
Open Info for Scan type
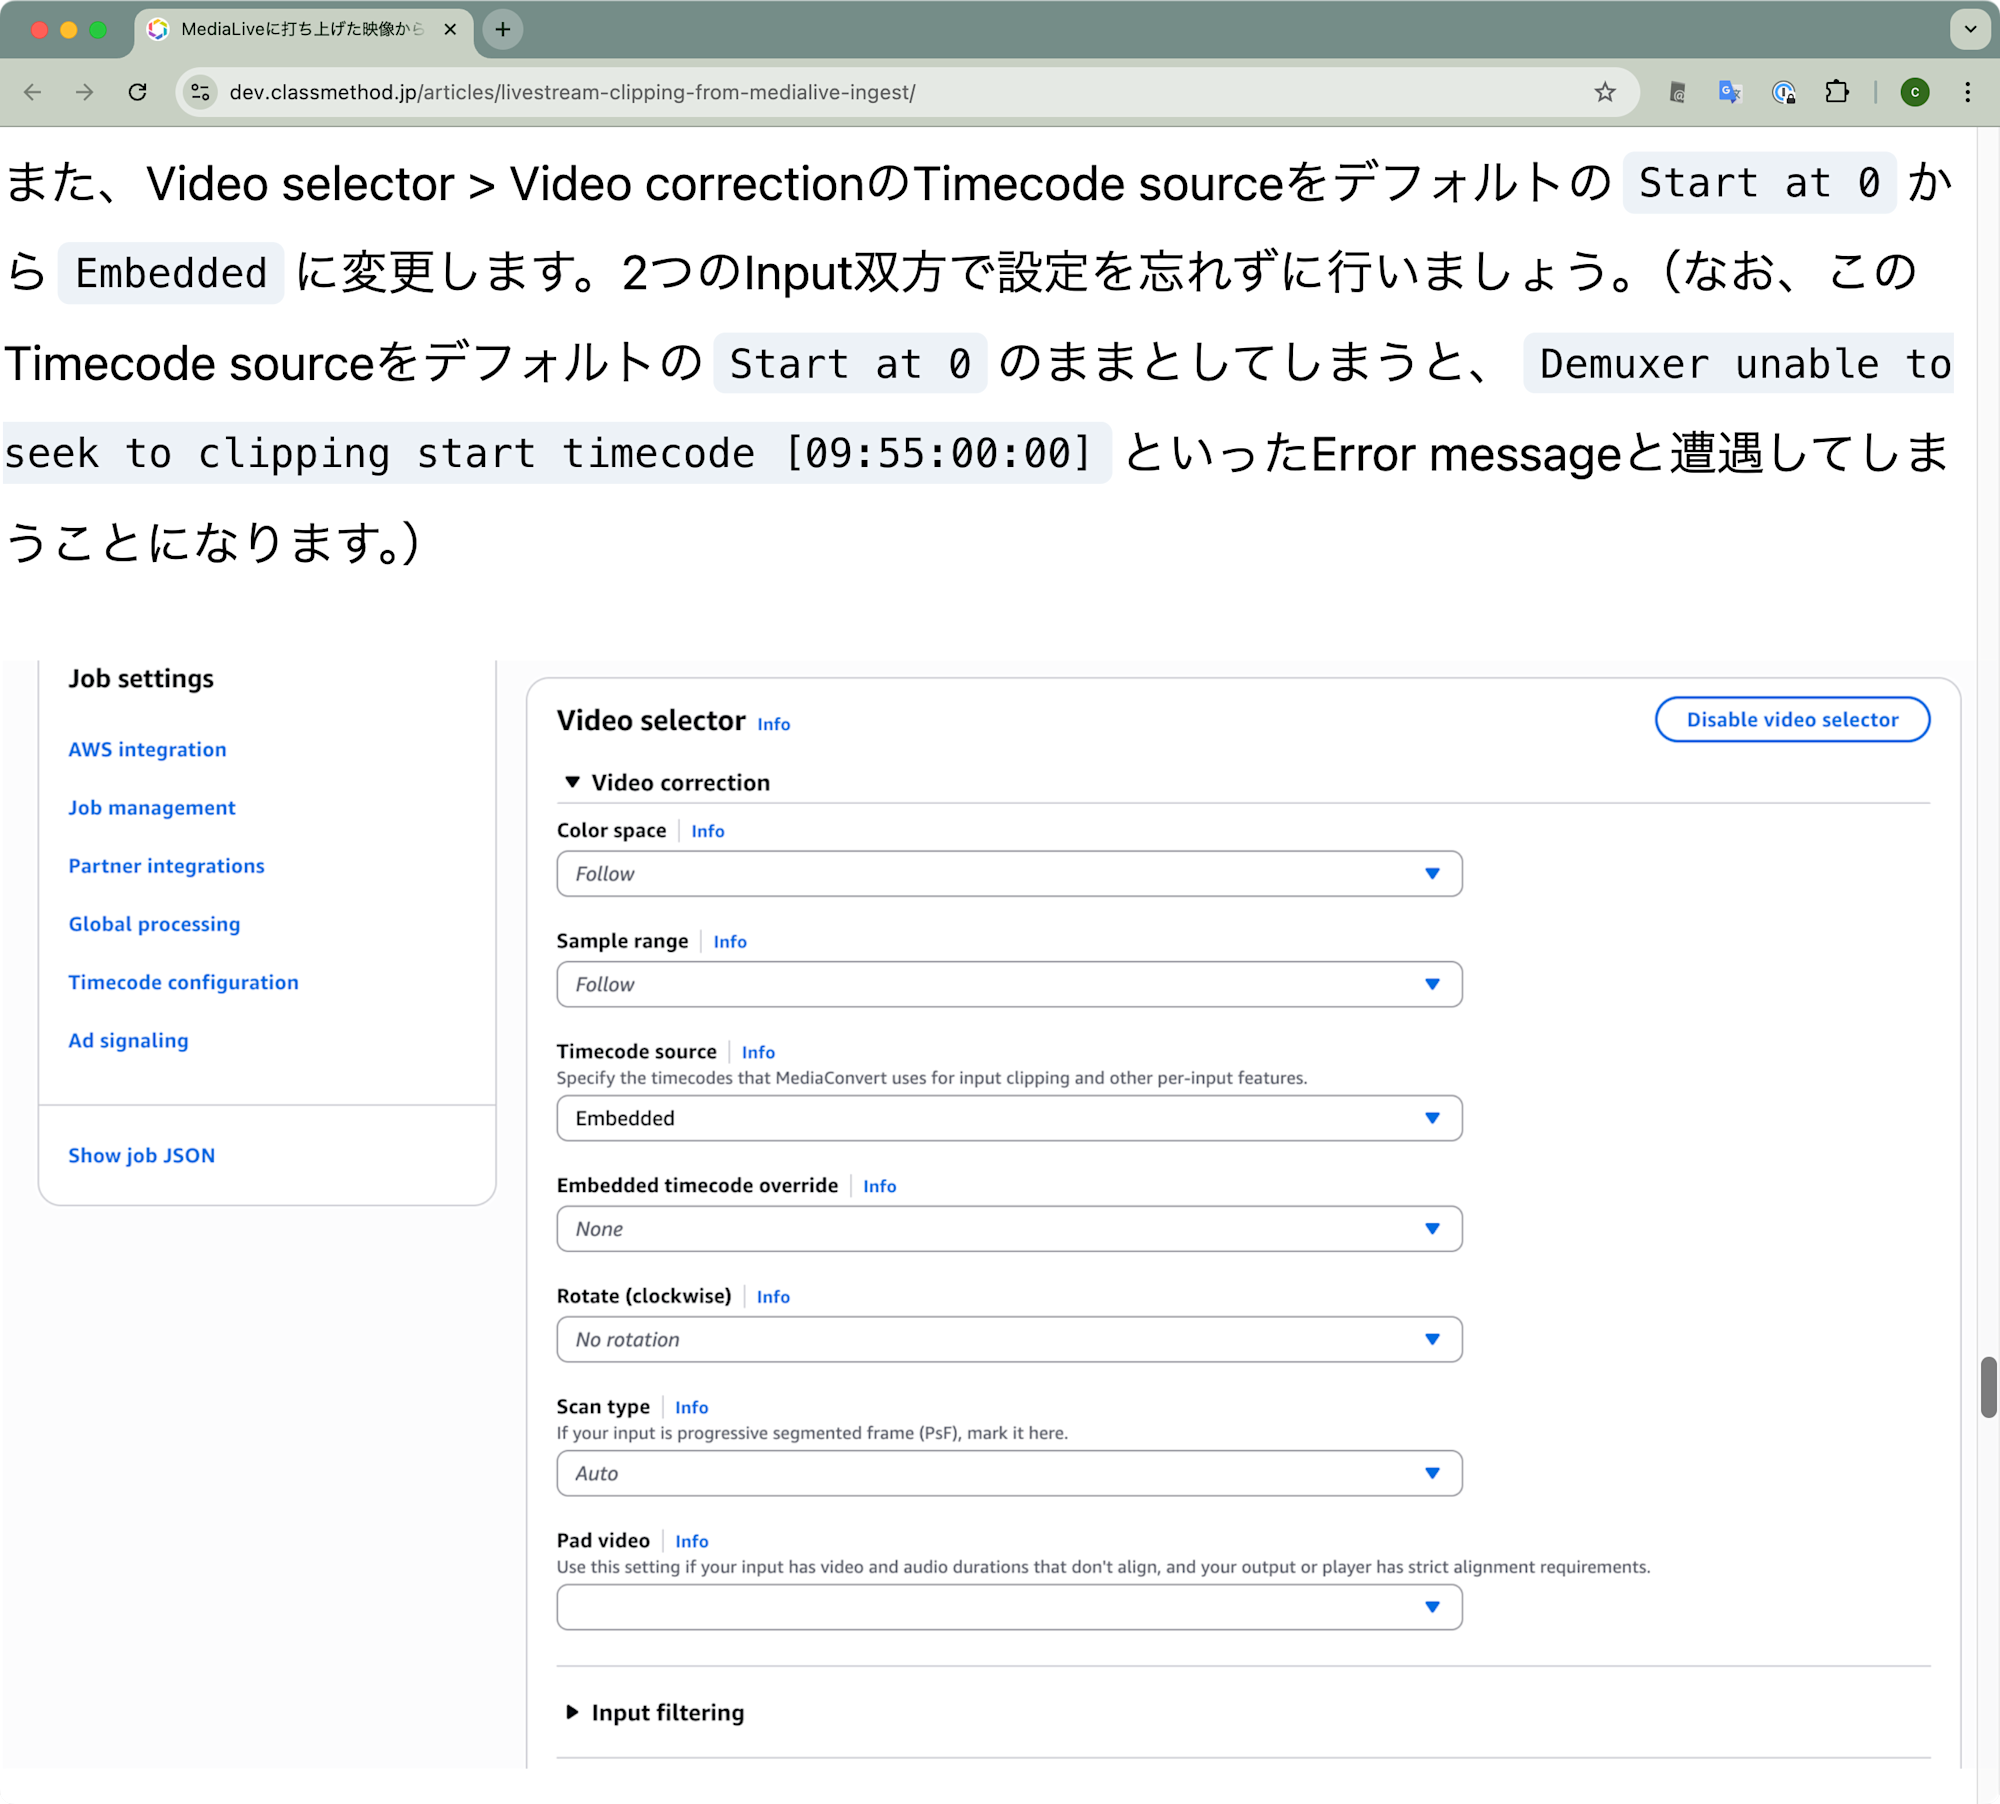691,1407
